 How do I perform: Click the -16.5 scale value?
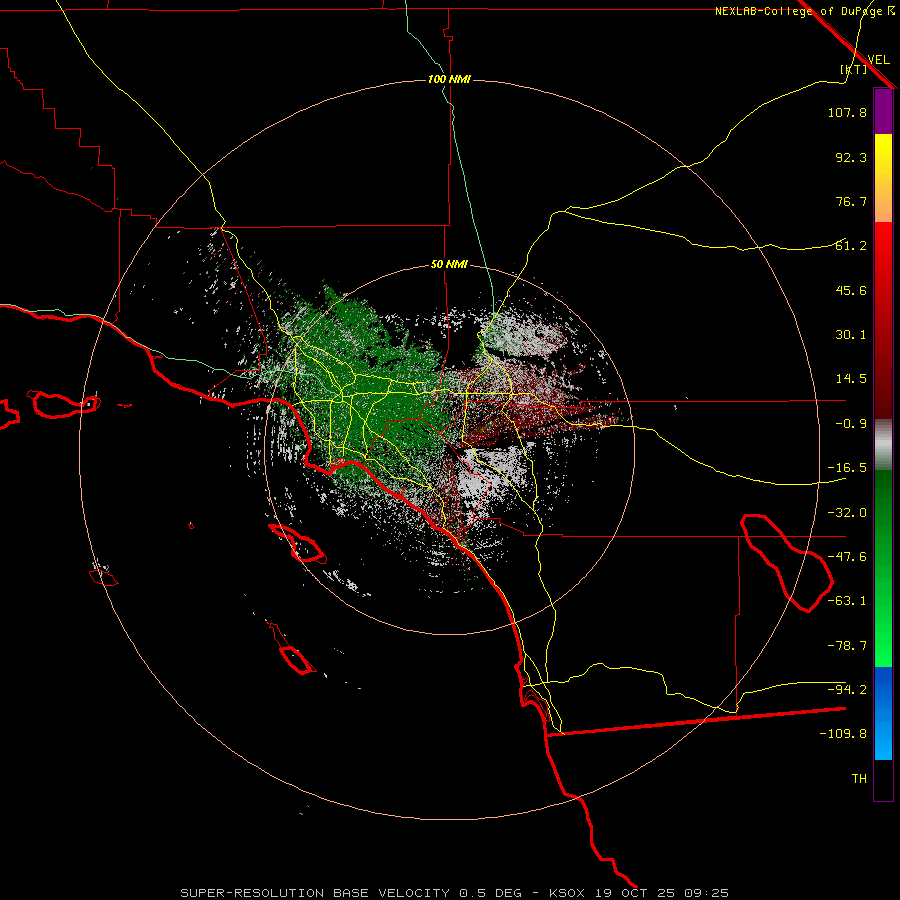(x=847, y=468)
